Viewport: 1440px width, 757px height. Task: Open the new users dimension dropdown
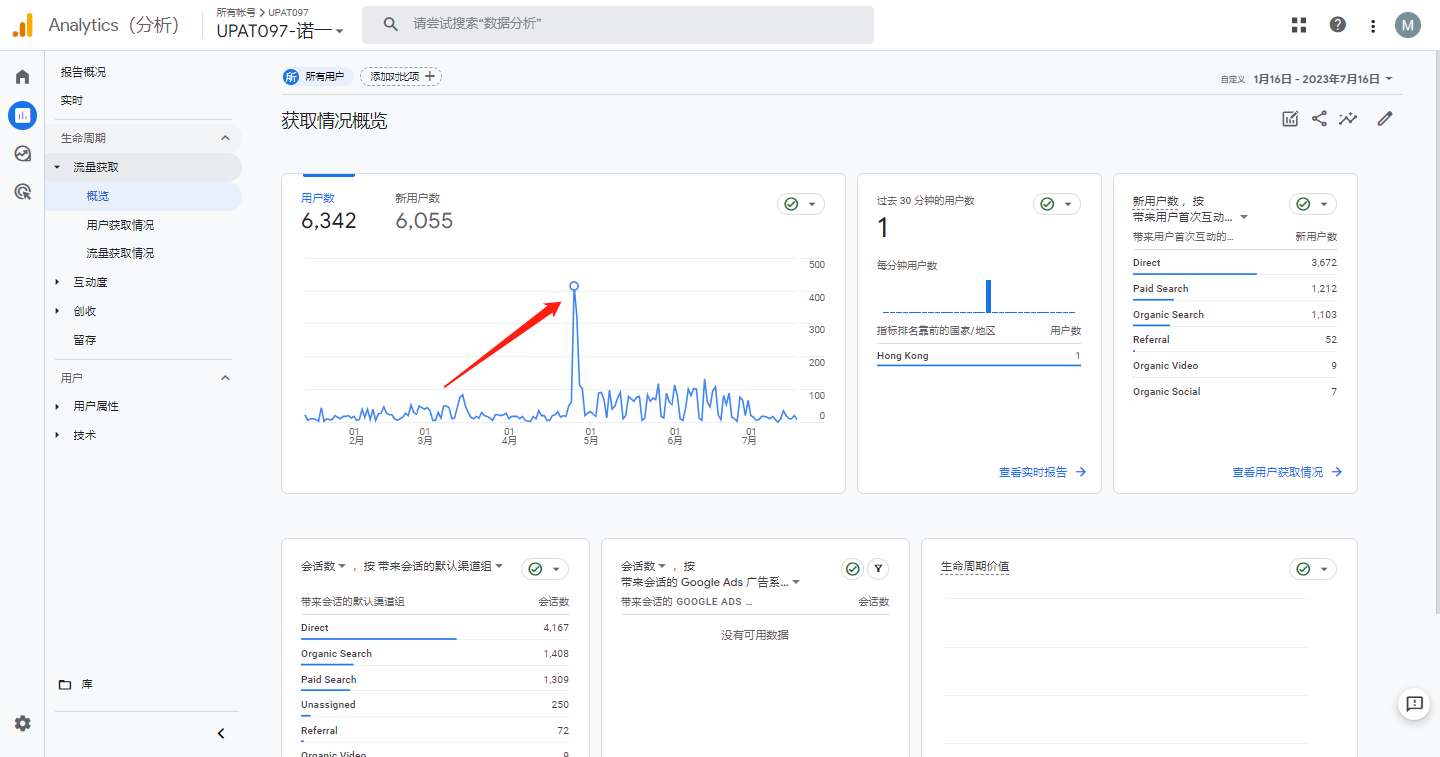1190,216
